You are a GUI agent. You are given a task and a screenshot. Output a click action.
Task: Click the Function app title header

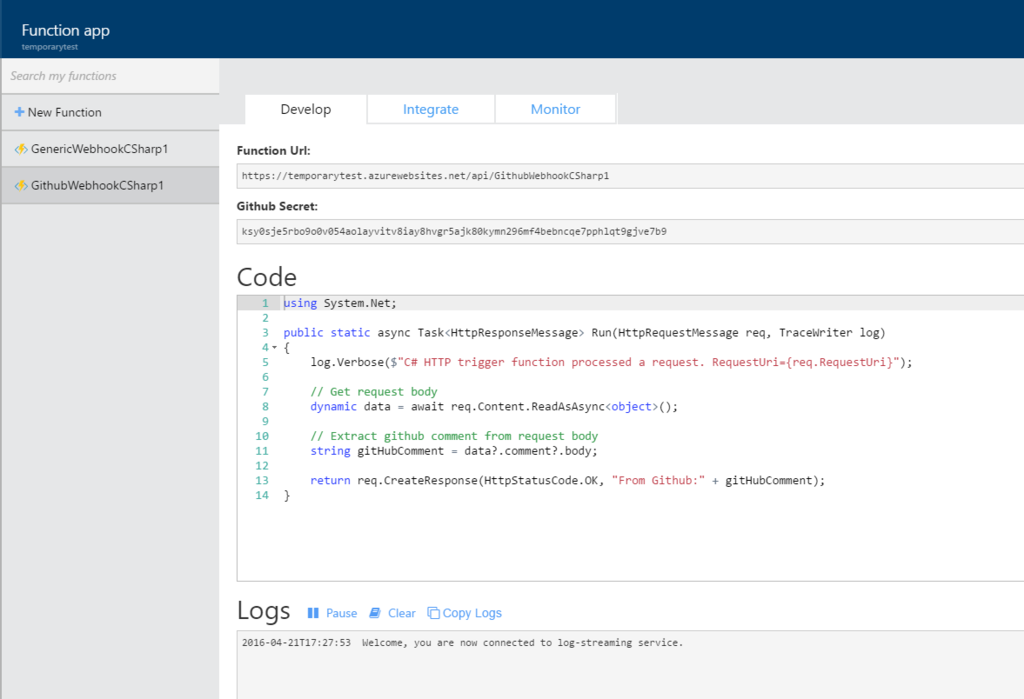coord(64,30)
